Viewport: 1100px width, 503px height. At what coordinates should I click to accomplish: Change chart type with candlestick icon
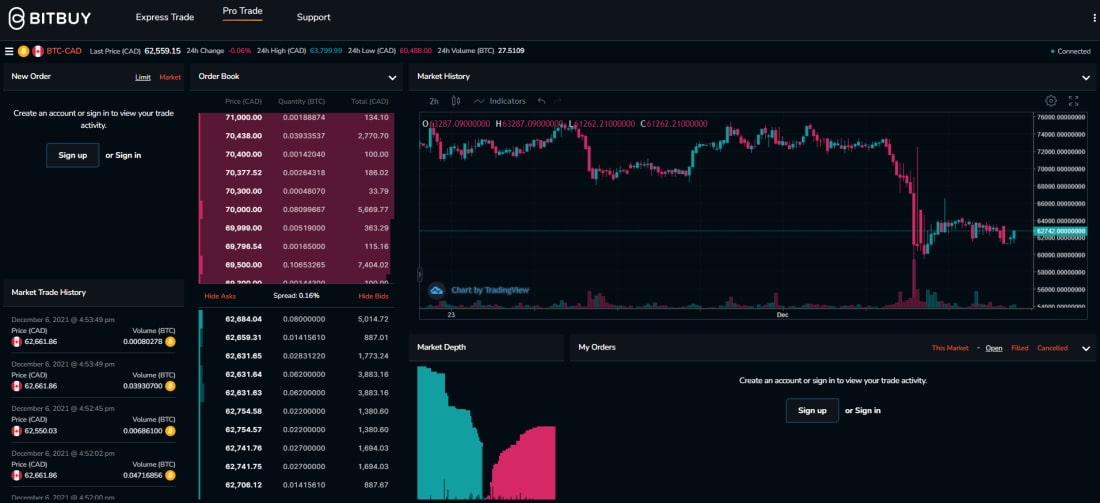(x=456, y=101)
